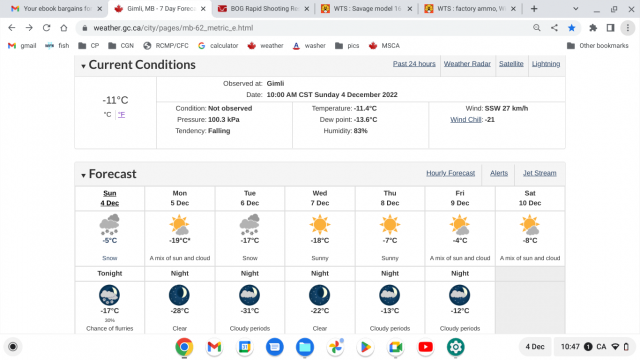Image resolution: width=640 pixels, height=360 pixels.
Task: Open the pics bookmarks folder
Action: pyautogui.click(x=347, y=46)
